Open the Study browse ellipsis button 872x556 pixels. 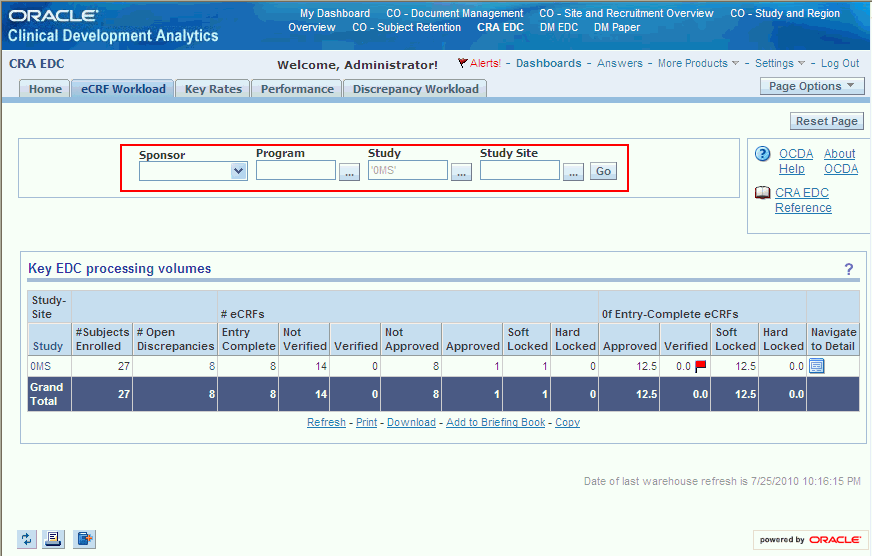click(461, 172)
